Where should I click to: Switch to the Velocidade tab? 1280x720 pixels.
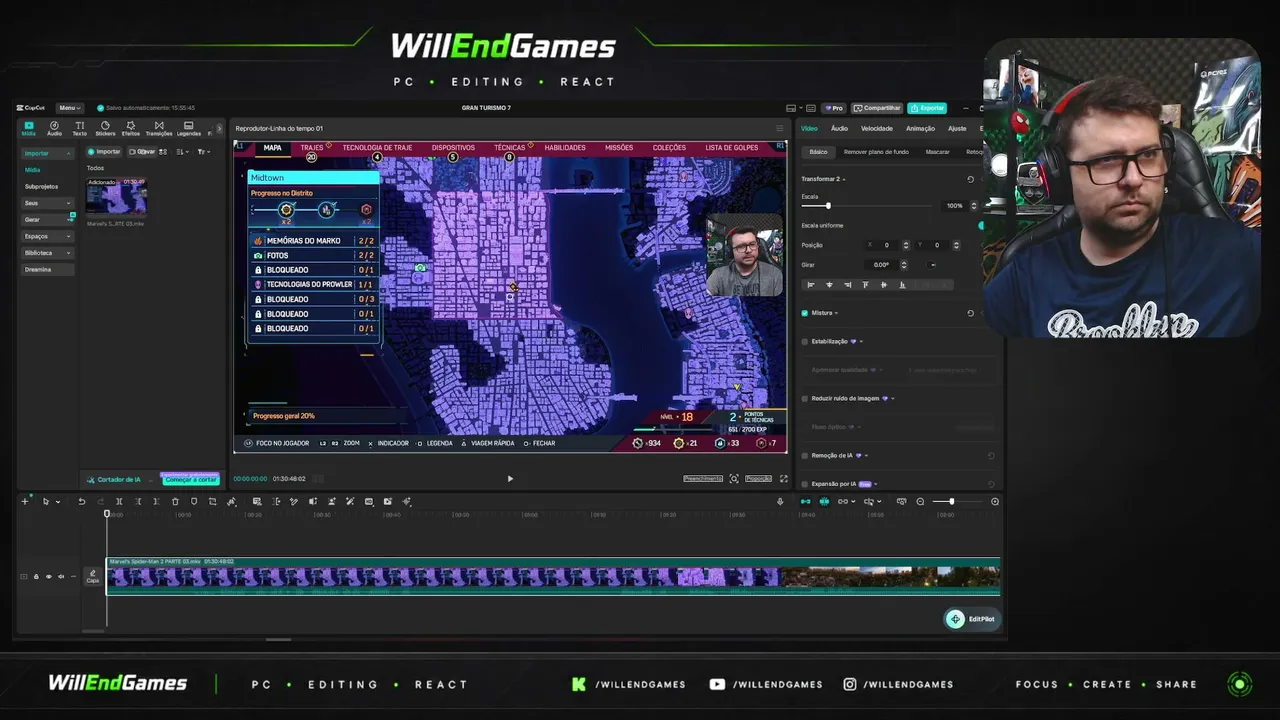pyautogui.click(x=876, y=128)
